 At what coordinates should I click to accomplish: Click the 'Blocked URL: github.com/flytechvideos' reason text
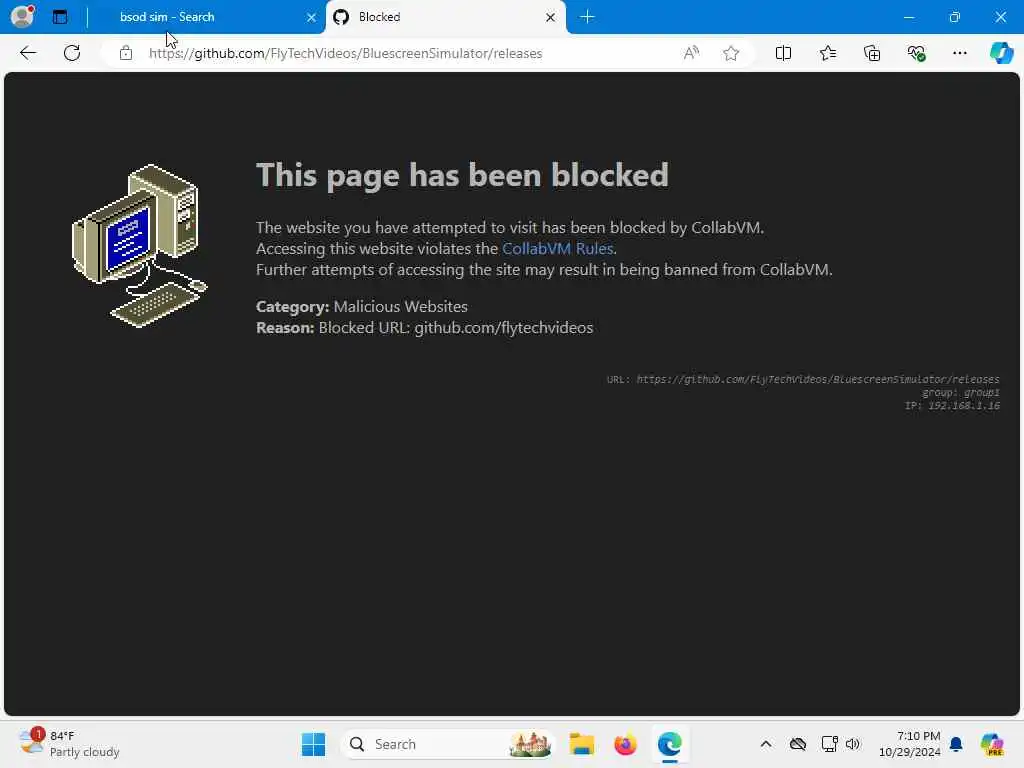click(456, 327)
